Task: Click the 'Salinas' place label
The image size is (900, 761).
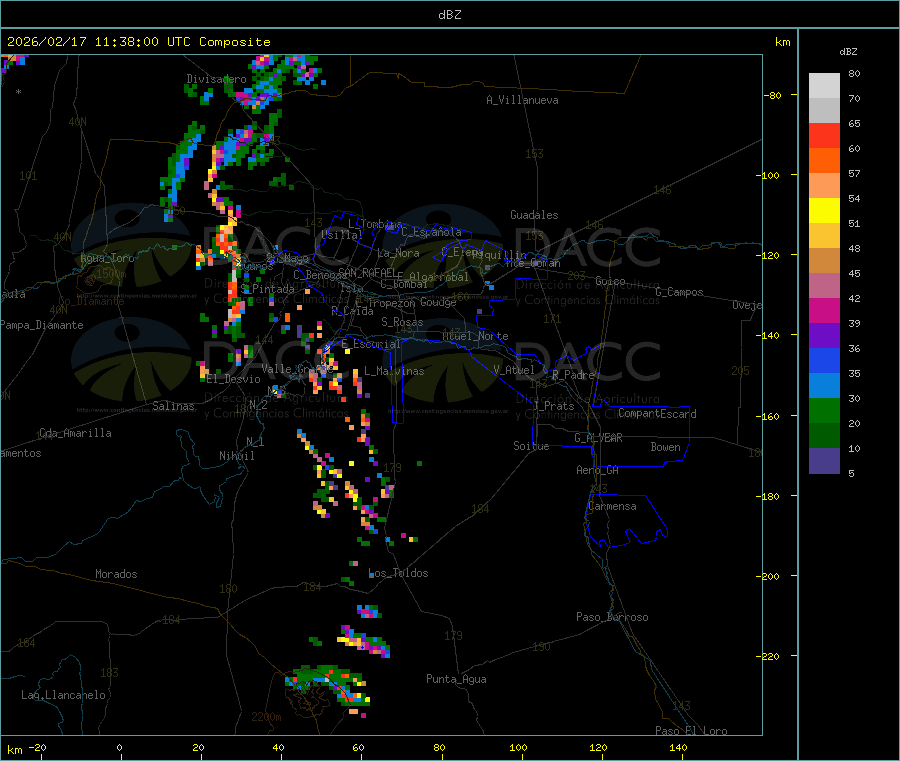Action: click(x=173, y=406)
